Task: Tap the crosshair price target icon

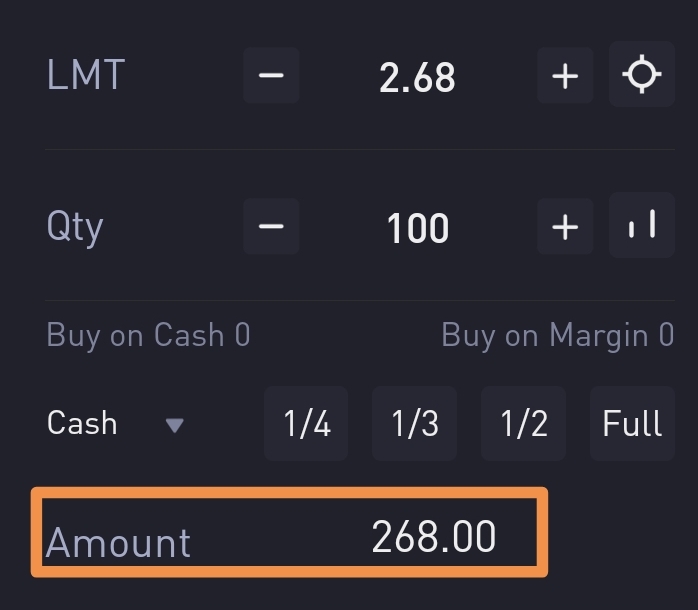Action: [x=641, y=76]
